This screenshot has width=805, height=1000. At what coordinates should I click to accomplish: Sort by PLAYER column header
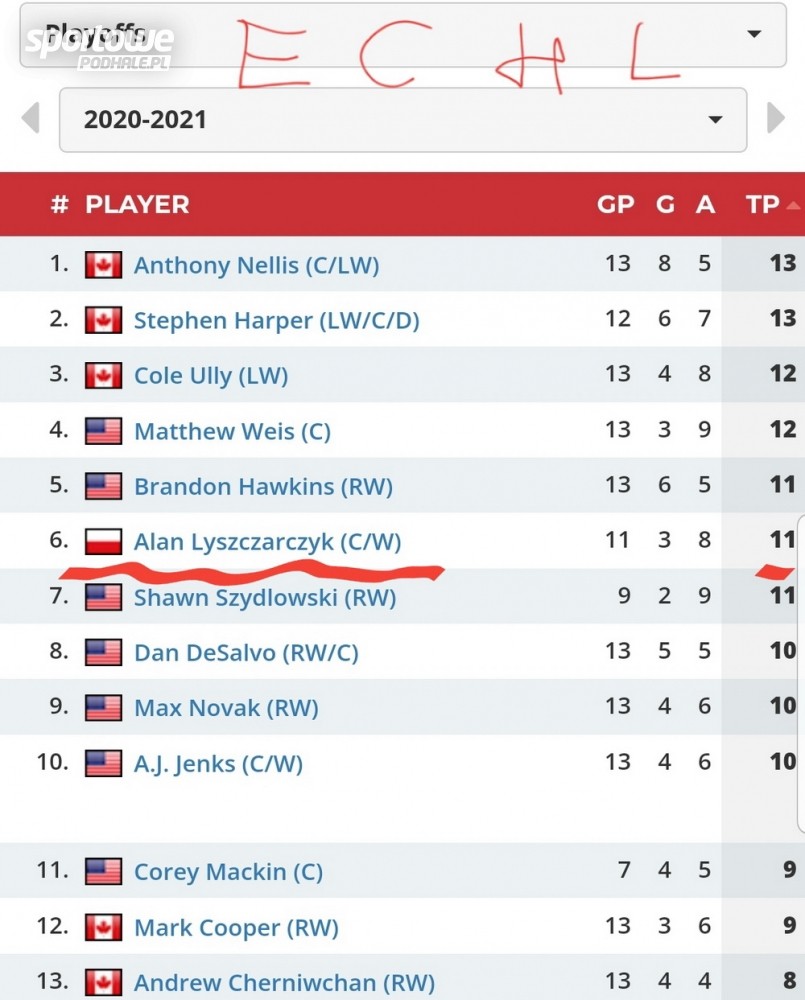137,204
